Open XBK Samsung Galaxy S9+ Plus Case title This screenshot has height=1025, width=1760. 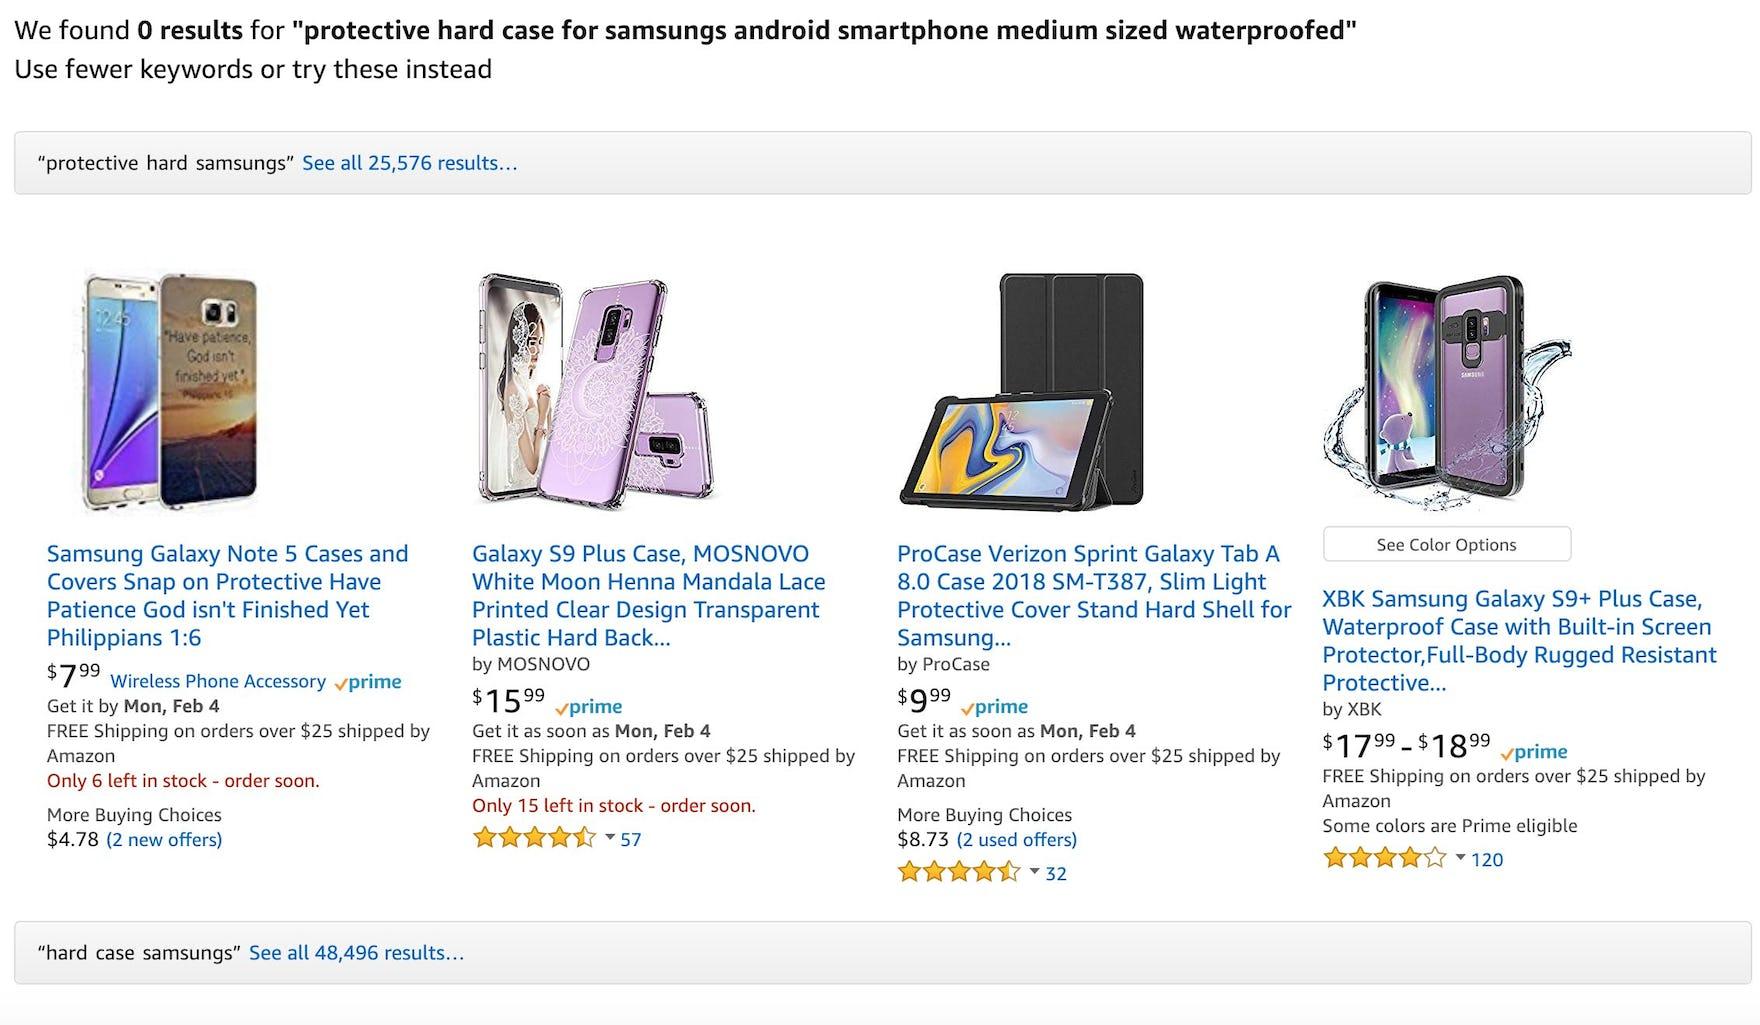[1519, 640]
